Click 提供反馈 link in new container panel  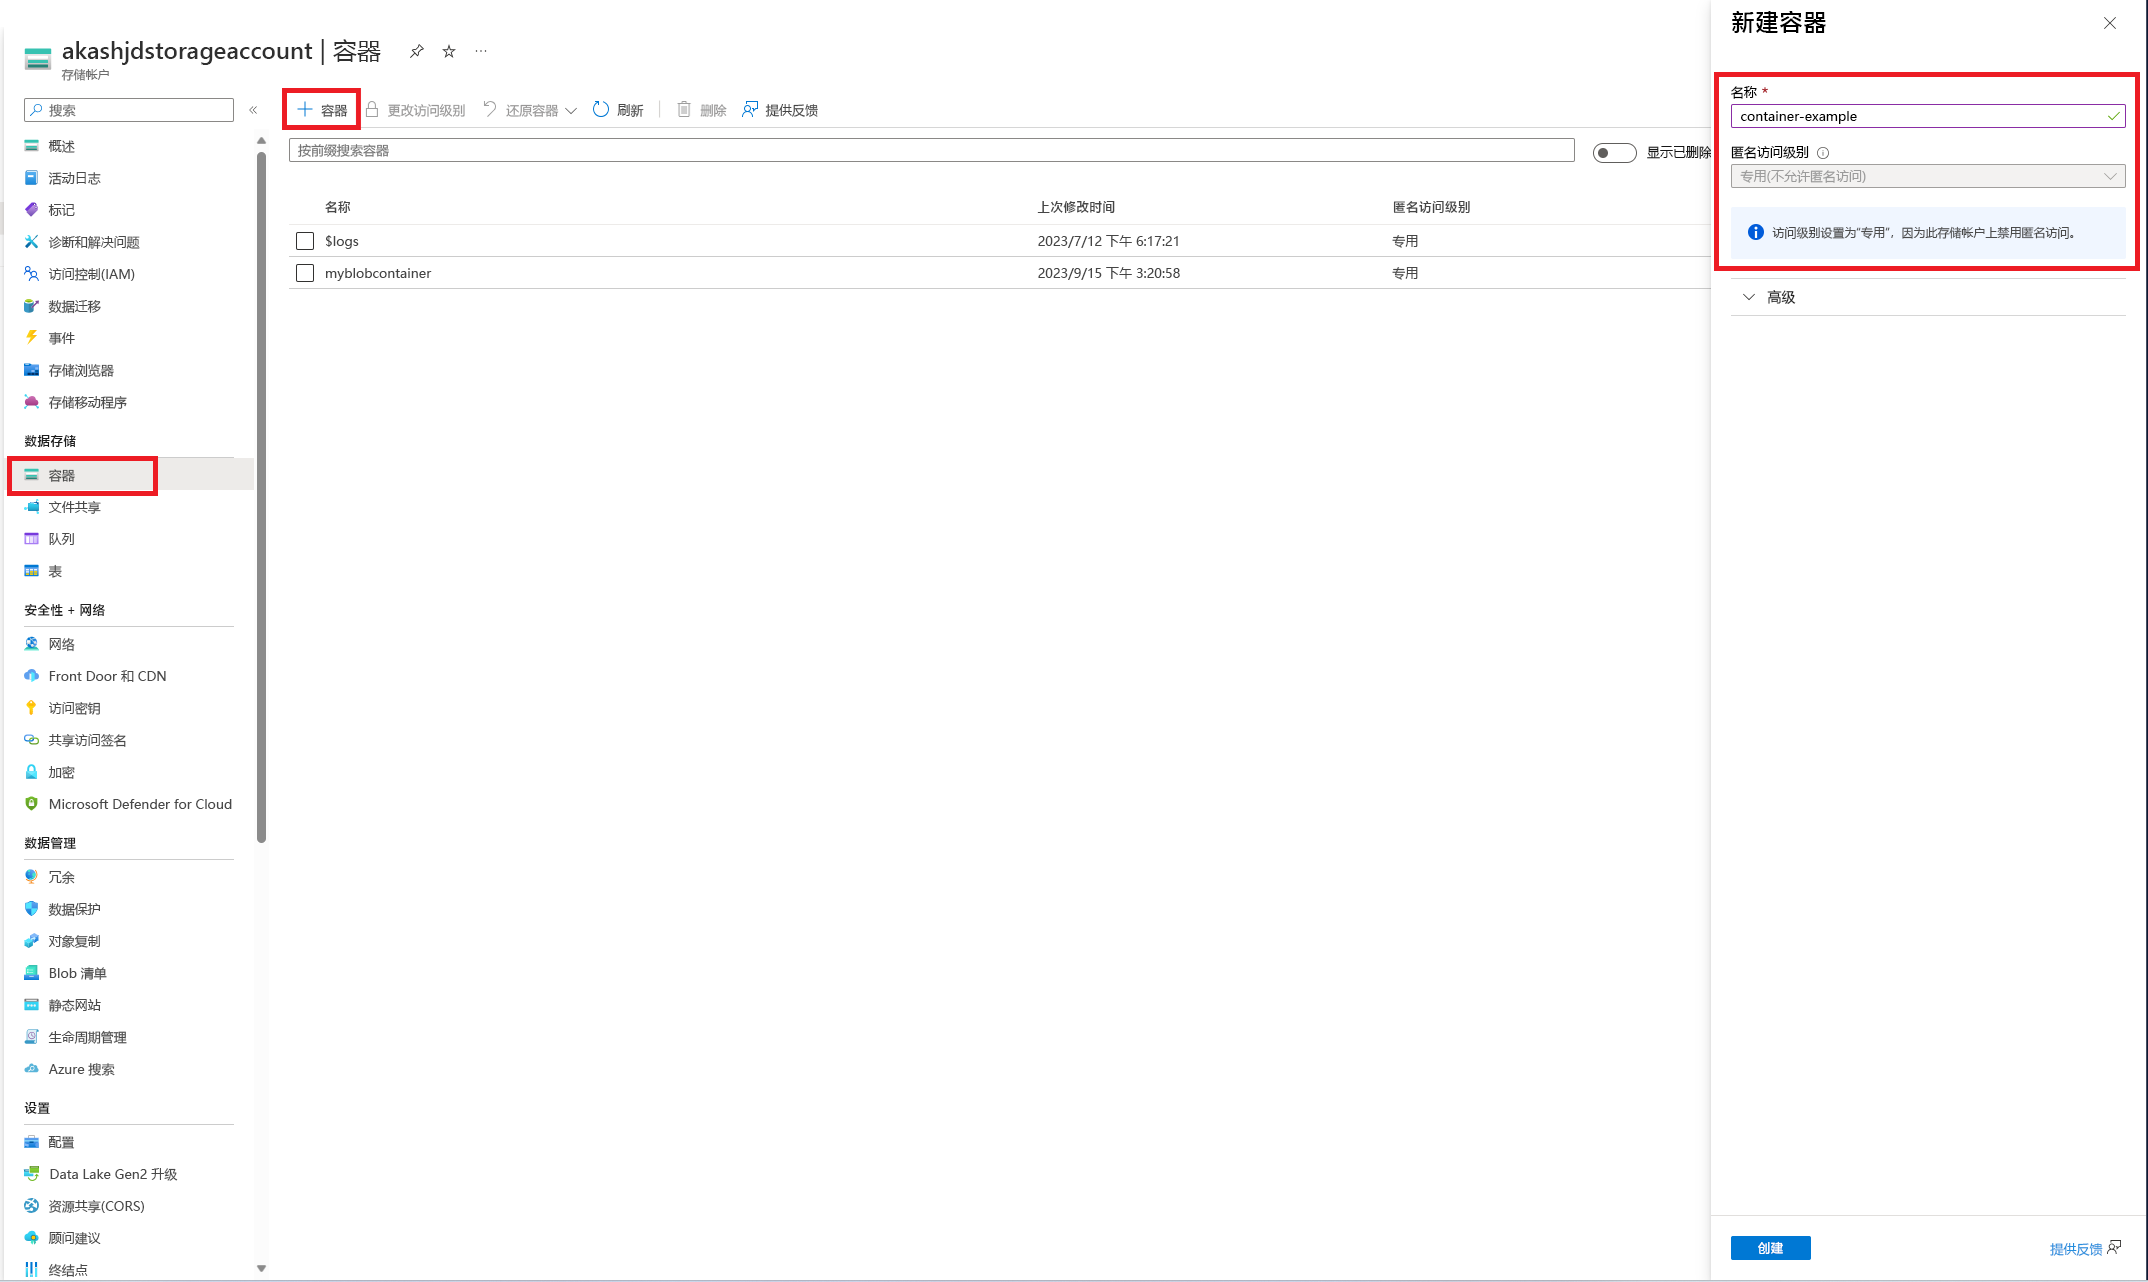point(2085,1248)
